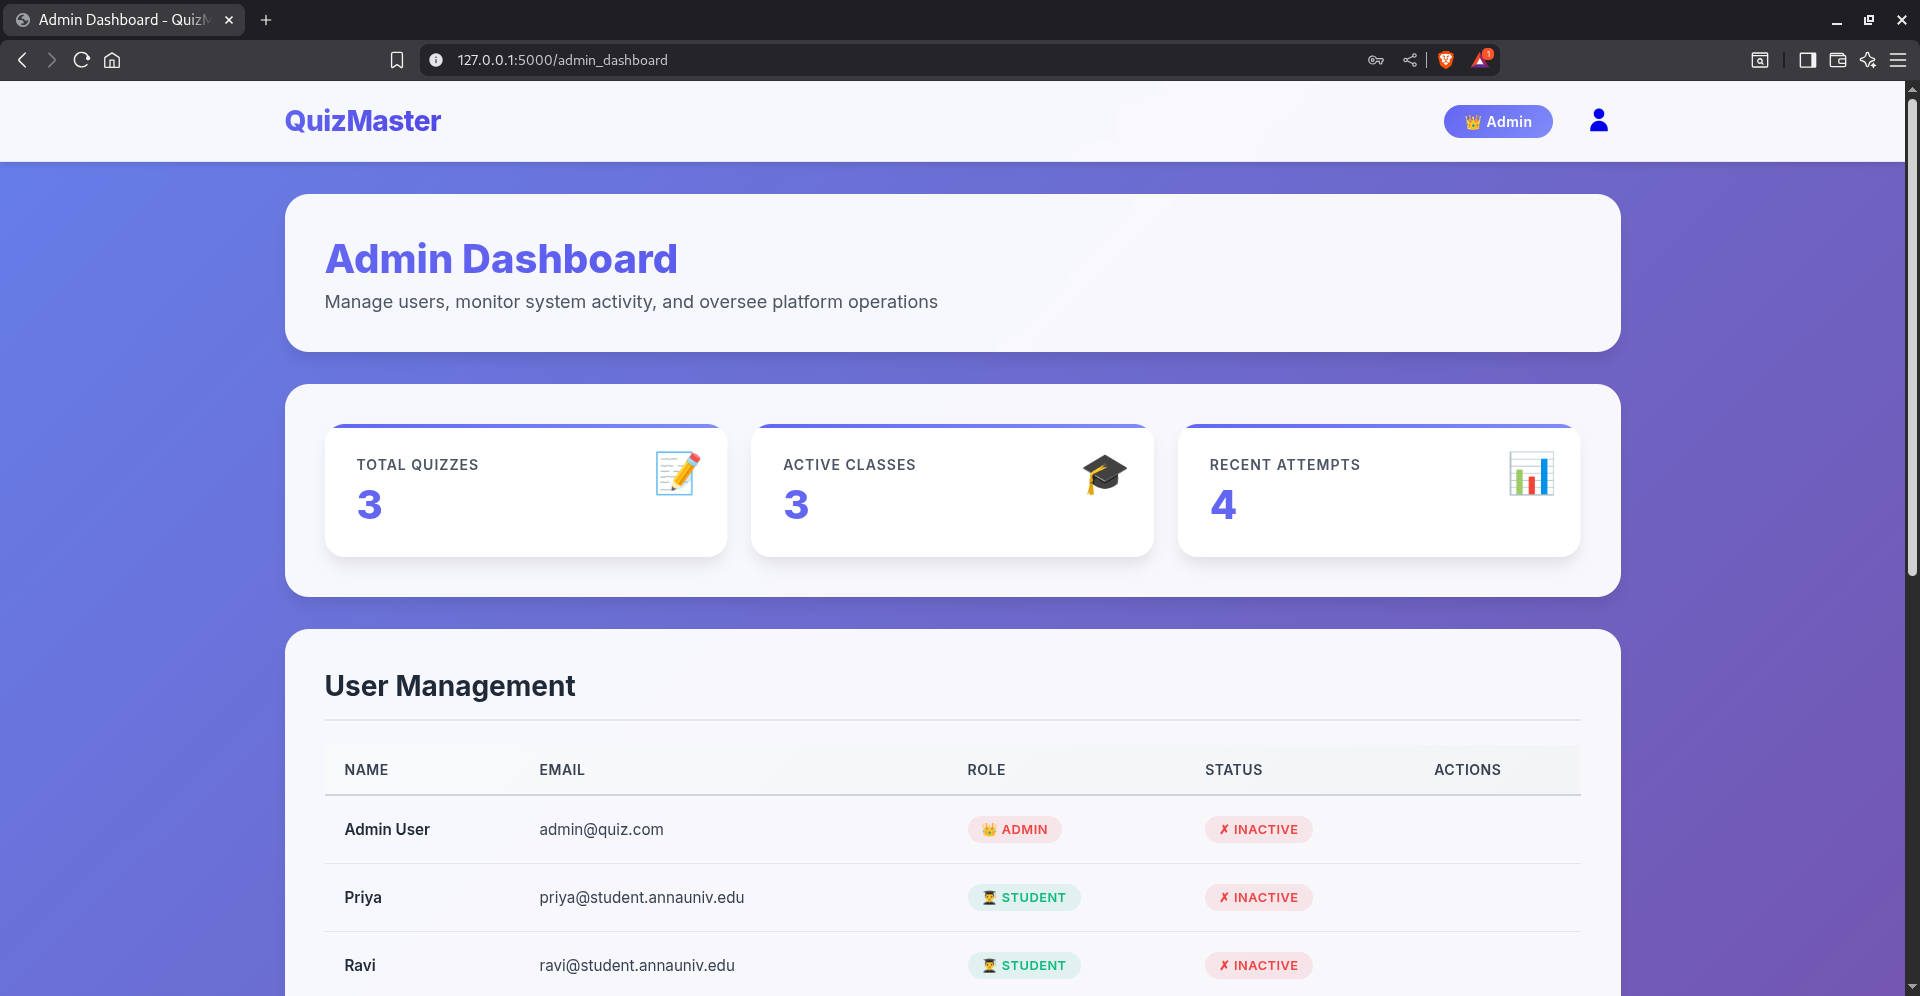This screenshot has width=1920, height=996.
Task: Go forward in browser history
Action: 52,60
